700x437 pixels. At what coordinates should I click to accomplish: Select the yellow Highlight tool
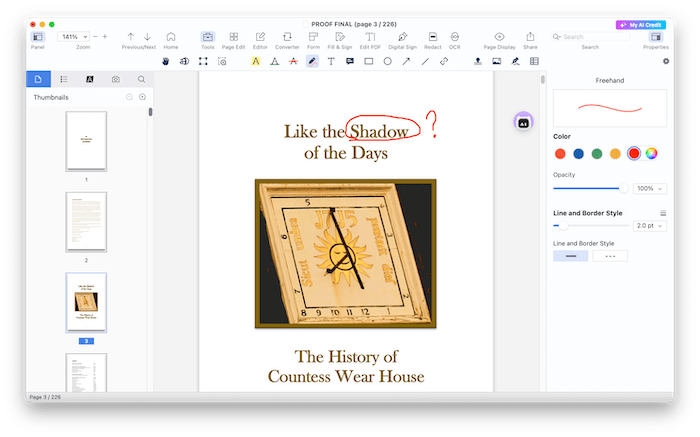pyautogui.click(x=256, y=61)
